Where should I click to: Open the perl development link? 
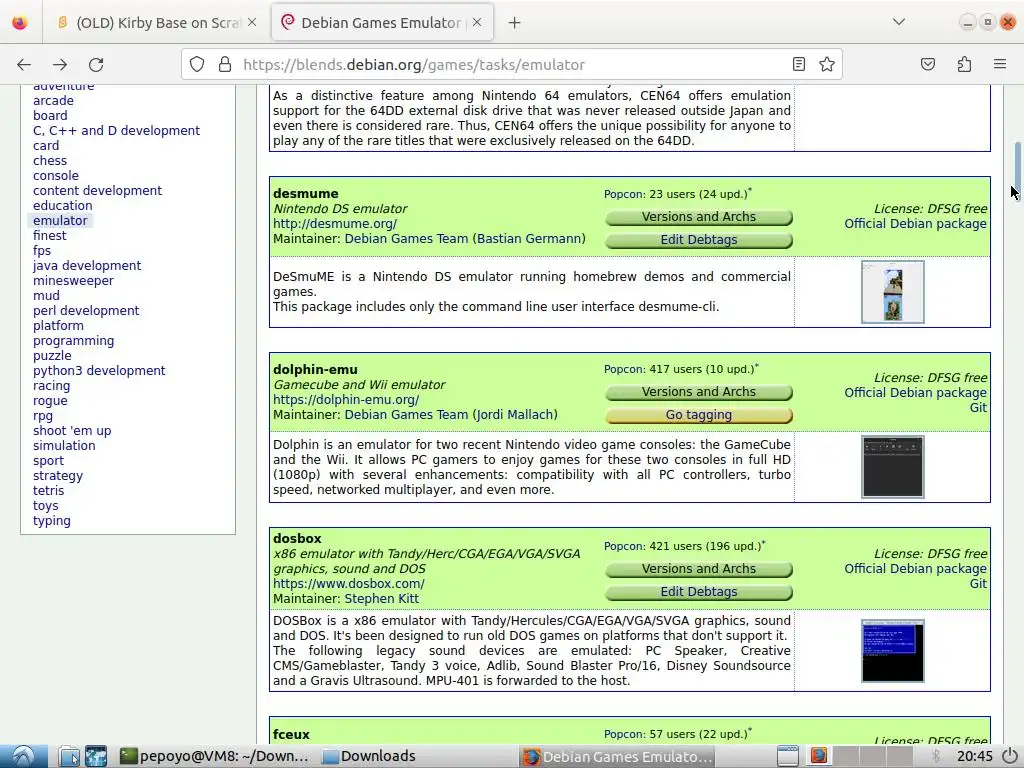click(x=86, y=311)
